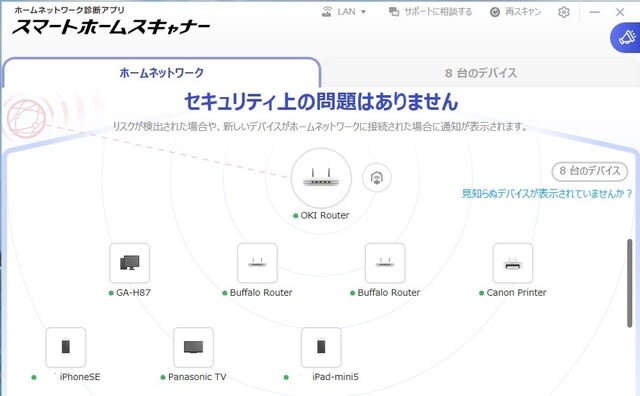
Task: Open 見知らぬデバイスが表示されていませんか？ link
Action: pyautogui.click(x=547, y=194)
